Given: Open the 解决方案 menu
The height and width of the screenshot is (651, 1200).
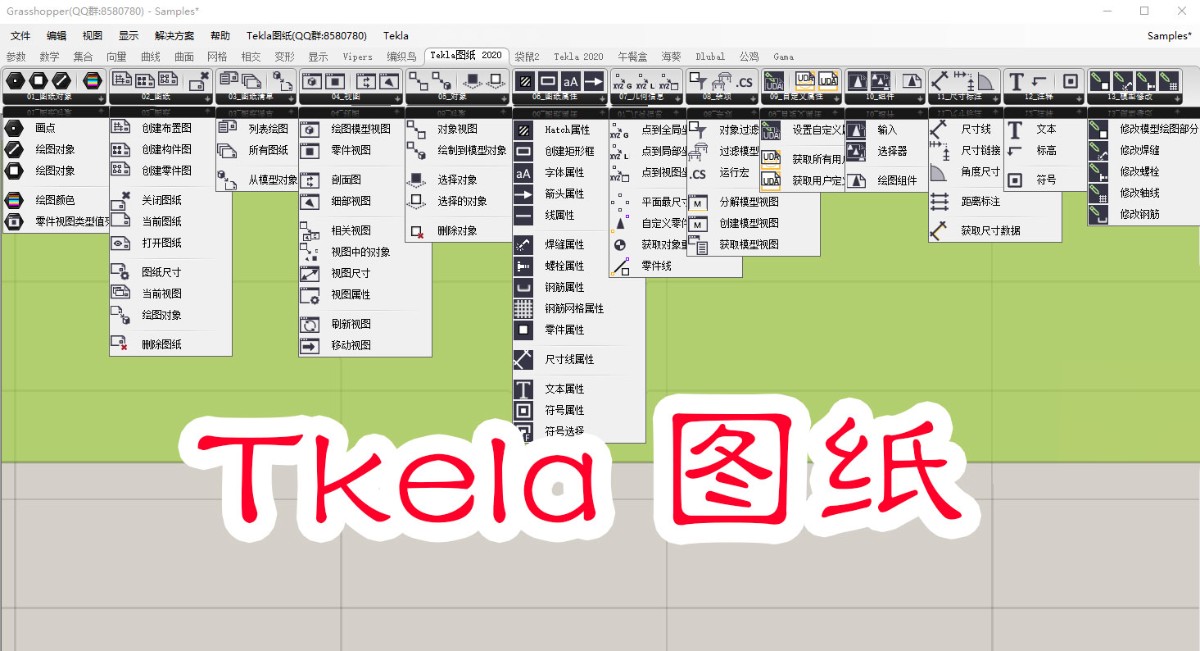Looking at the screenshot, I should coord(175,35).
